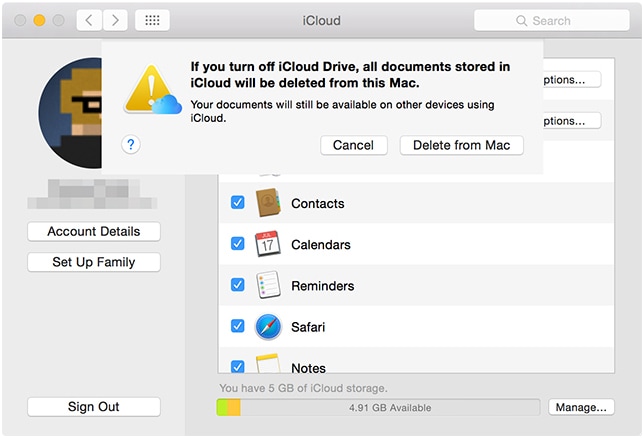Click the Notes app icon
Image resolution: width=644 pixels, height=438 pixels.
click(x=267, y=365)
